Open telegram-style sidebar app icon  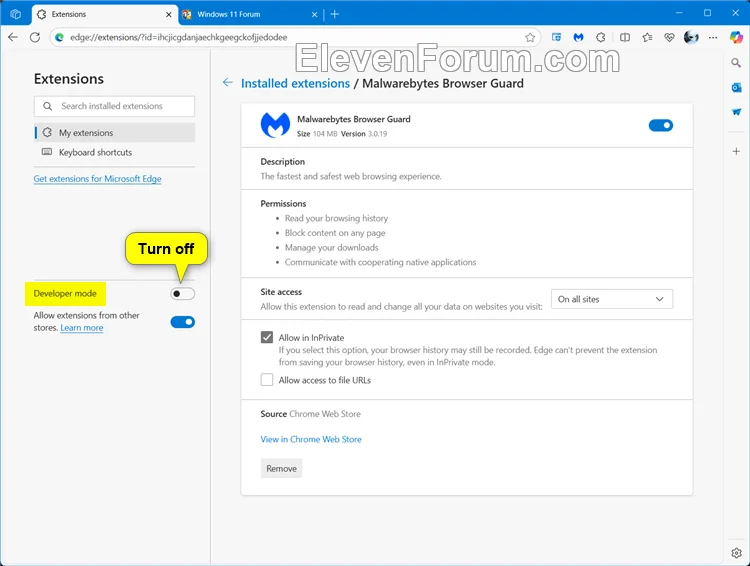point(736,112)
